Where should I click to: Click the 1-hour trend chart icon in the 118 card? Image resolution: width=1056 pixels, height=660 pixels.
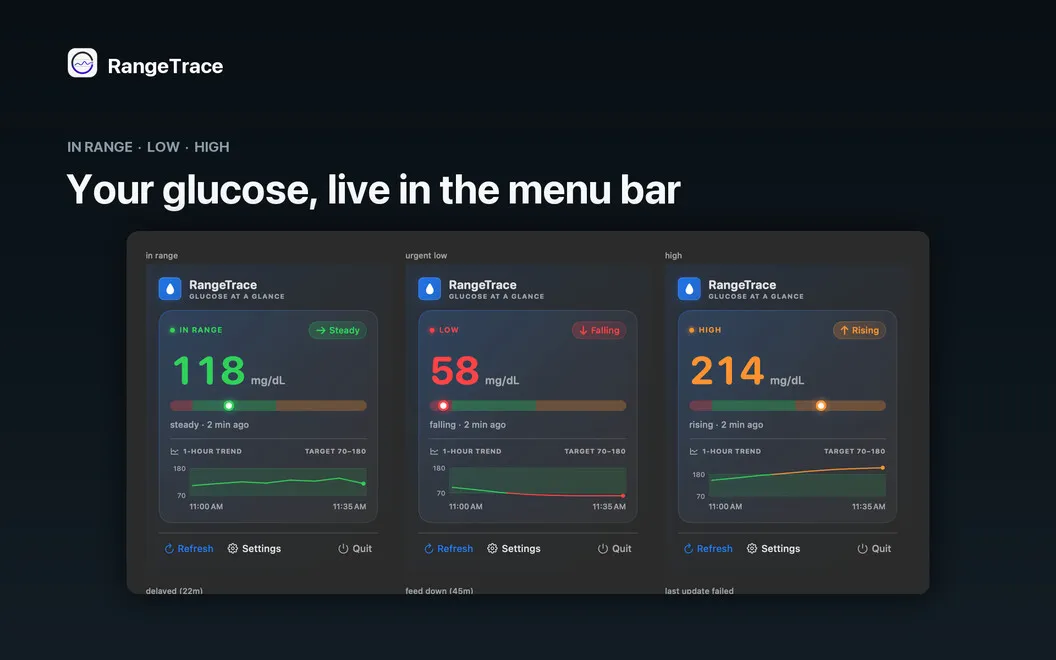pos(174,451)
